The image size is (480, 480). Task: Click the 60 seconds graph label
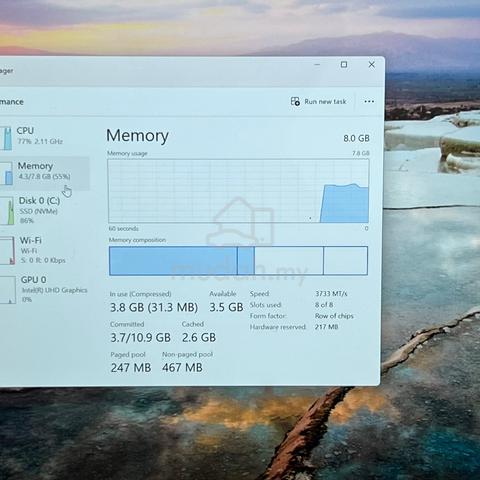coord(124,229)
